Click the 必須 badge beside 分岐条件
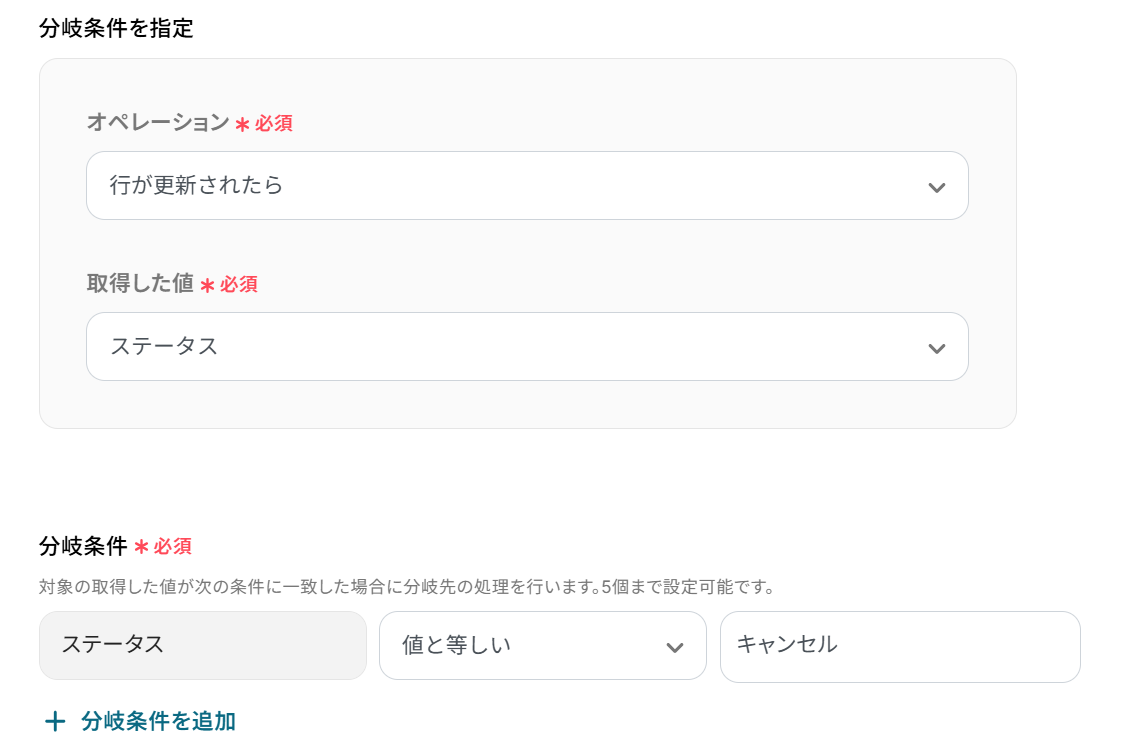Viewport: 1148px width, 747px height. coord(172,547)
